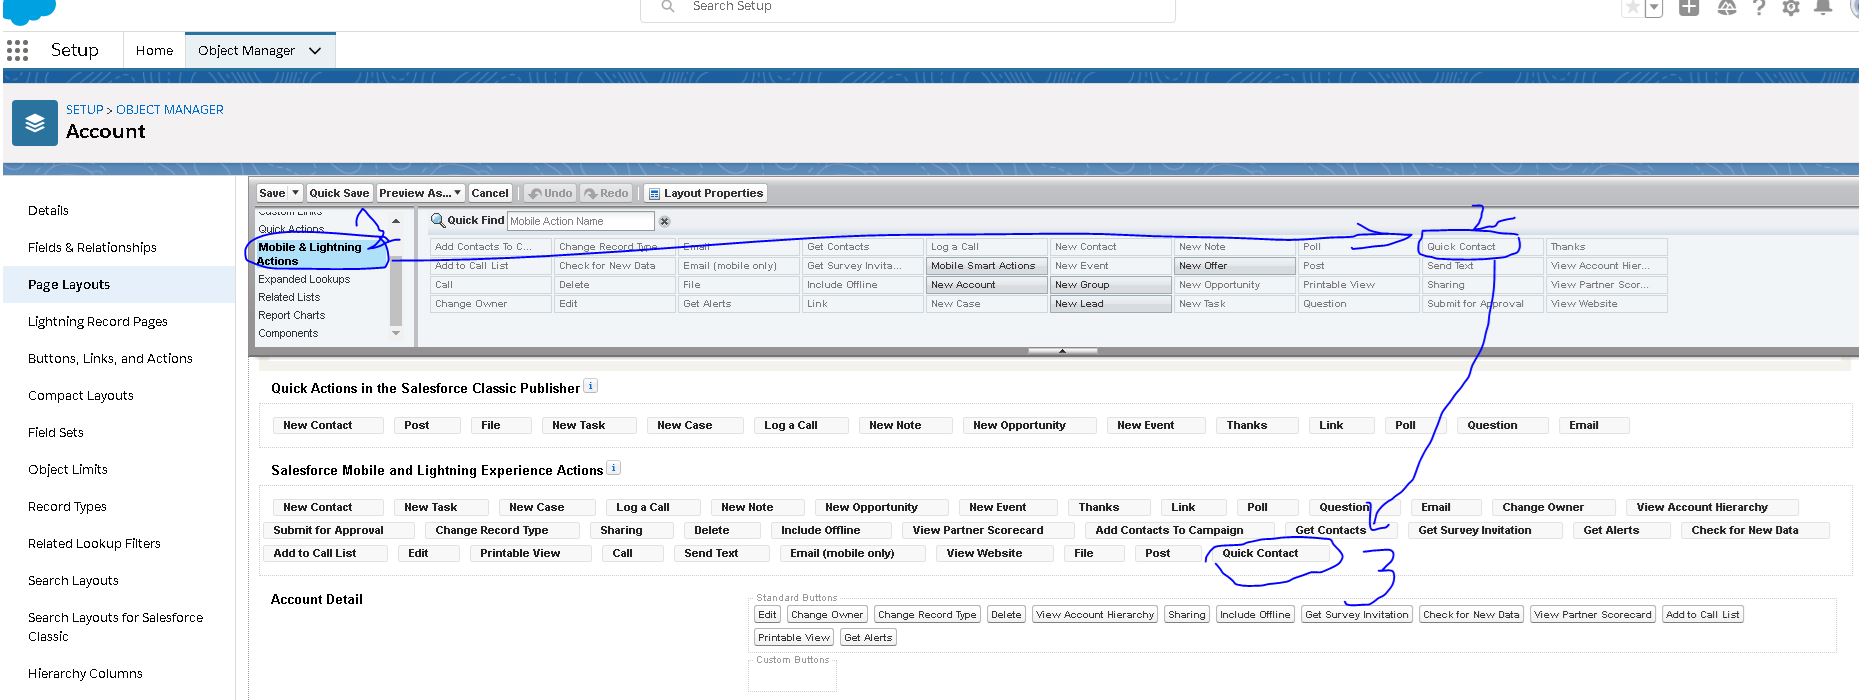Collapse the palette using the handle arrow
This screenshot has height=700, width=1872.
1062,351
